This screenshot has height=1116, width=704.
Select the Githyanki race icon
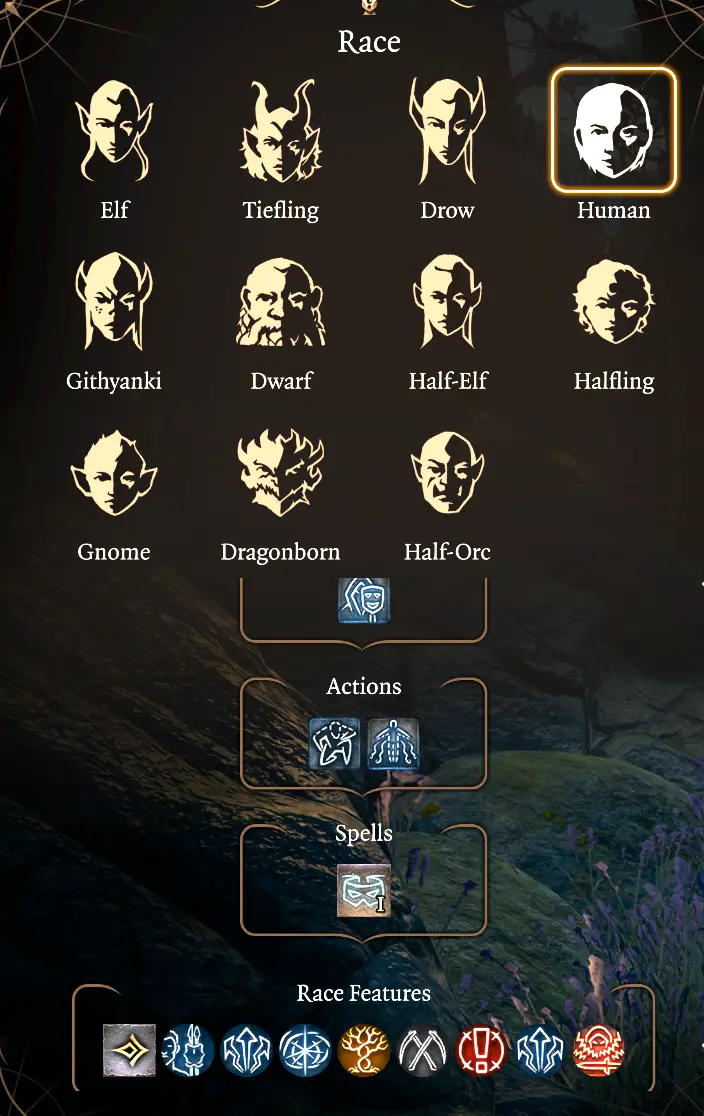tap(114, 302)
